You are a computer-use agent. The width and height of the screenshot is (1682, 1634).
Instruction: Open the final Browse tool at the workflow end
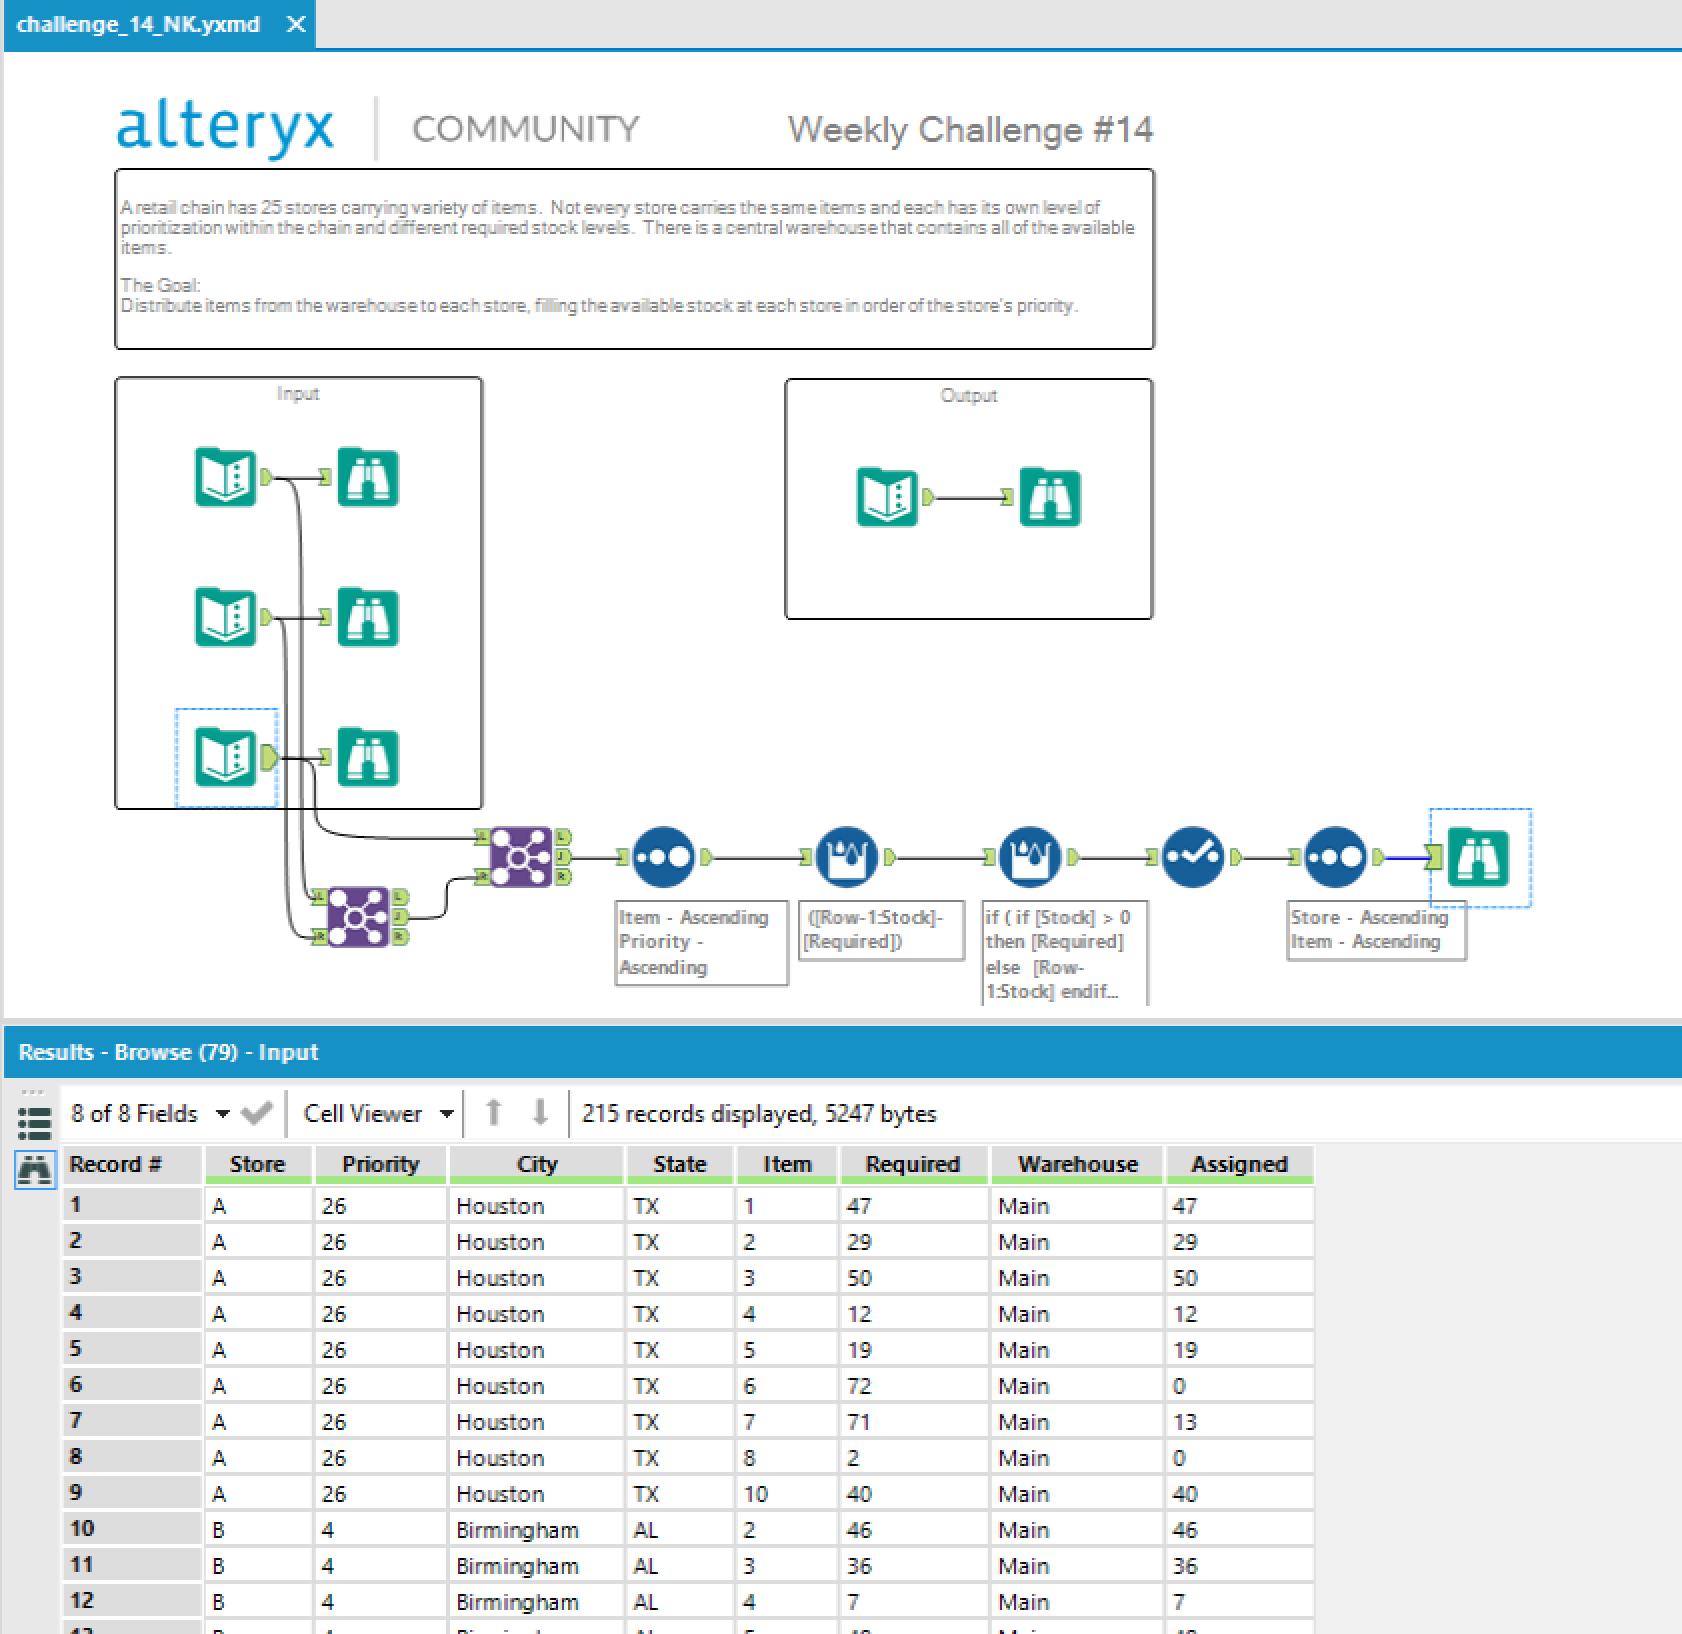pos(1478,857)
